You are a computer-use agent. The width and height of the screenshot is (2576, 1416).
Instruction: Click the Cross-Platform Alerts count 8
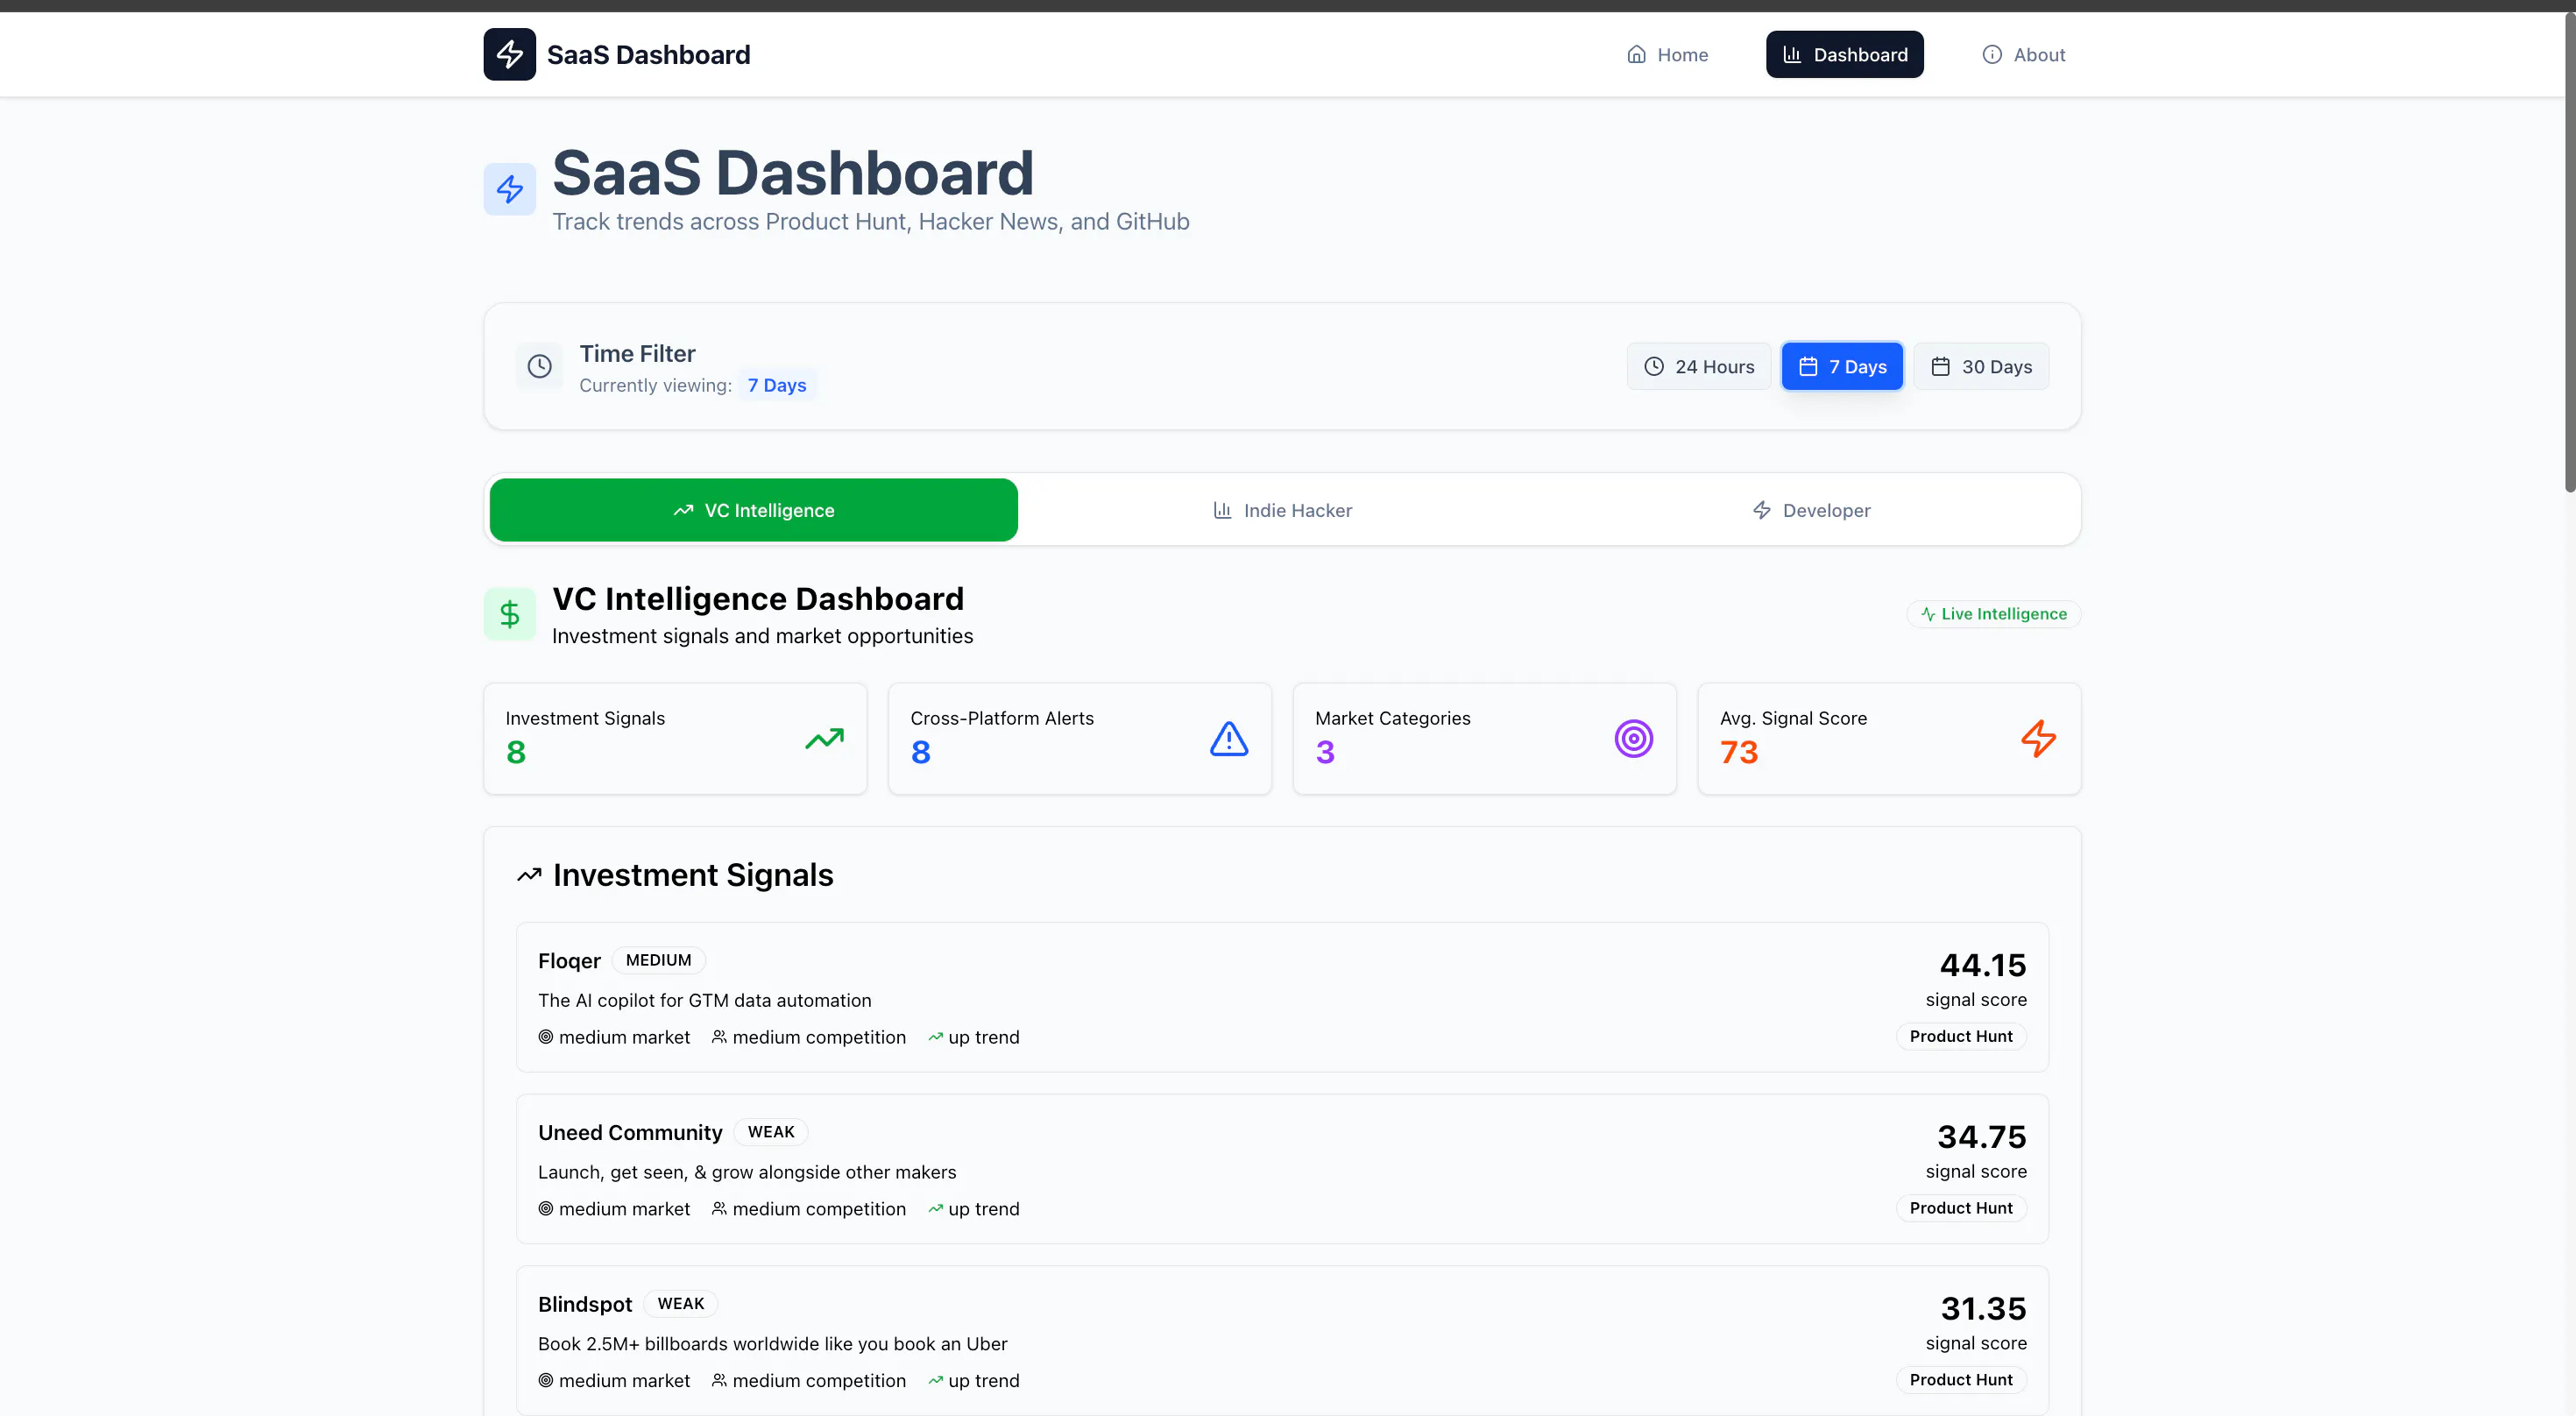click(921, 752)
